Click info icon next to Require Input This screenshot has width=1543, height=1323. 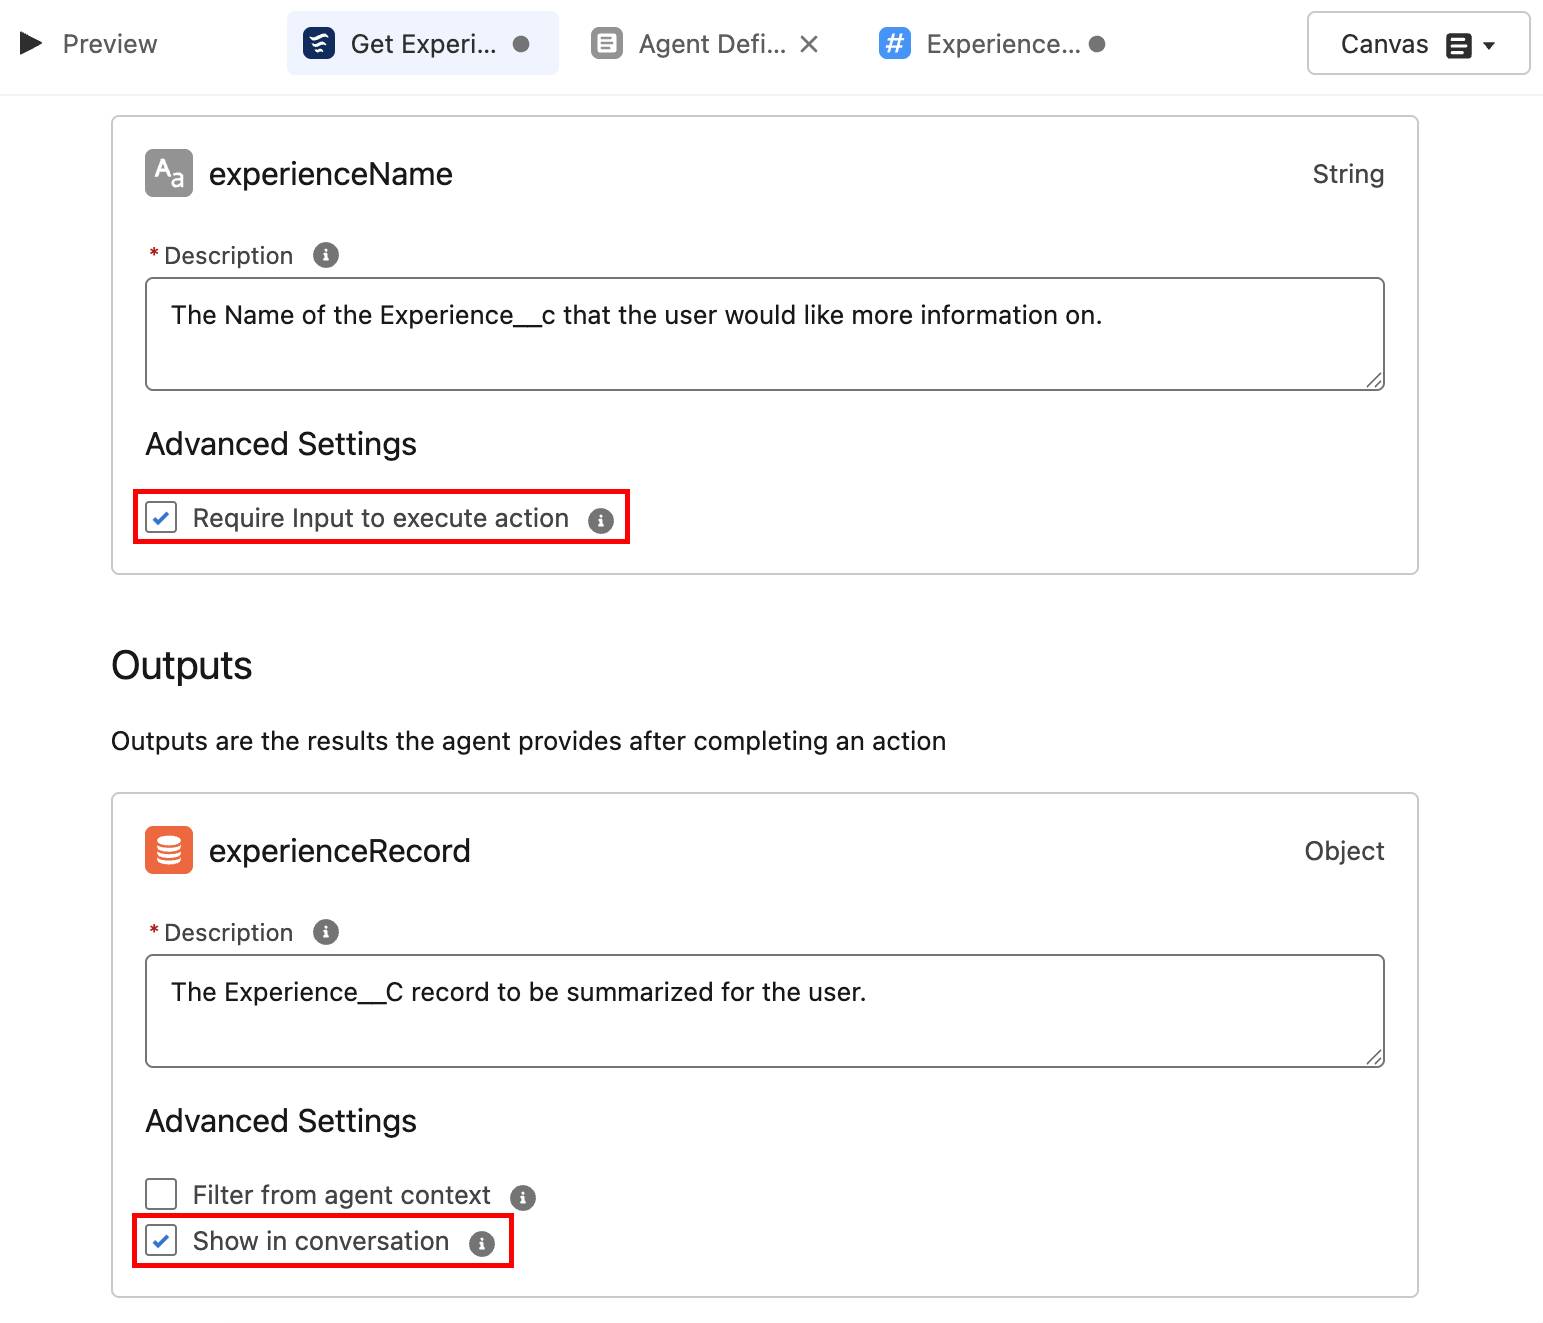(601, 520)
